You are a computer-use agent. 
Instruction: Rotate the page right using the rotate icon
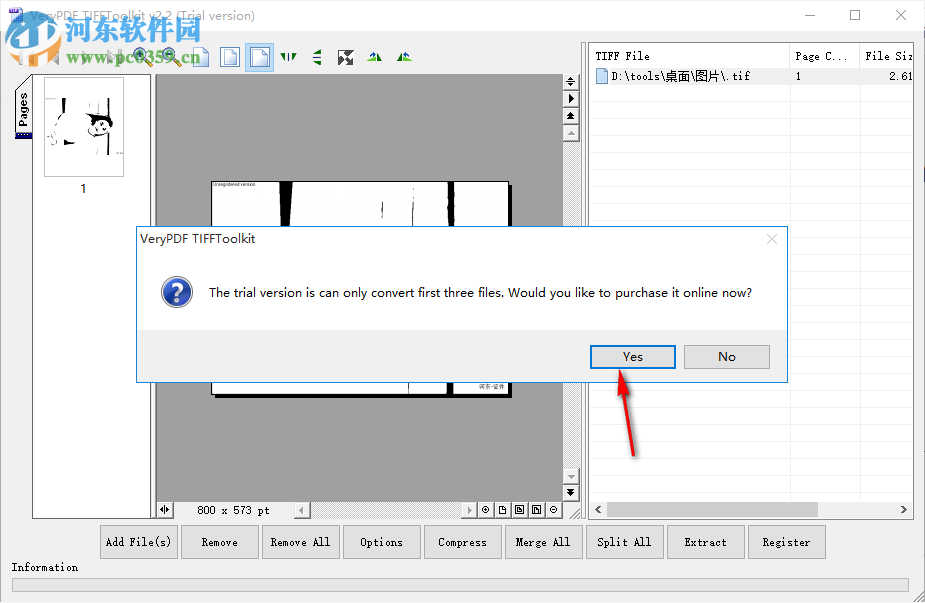[403, 57]
